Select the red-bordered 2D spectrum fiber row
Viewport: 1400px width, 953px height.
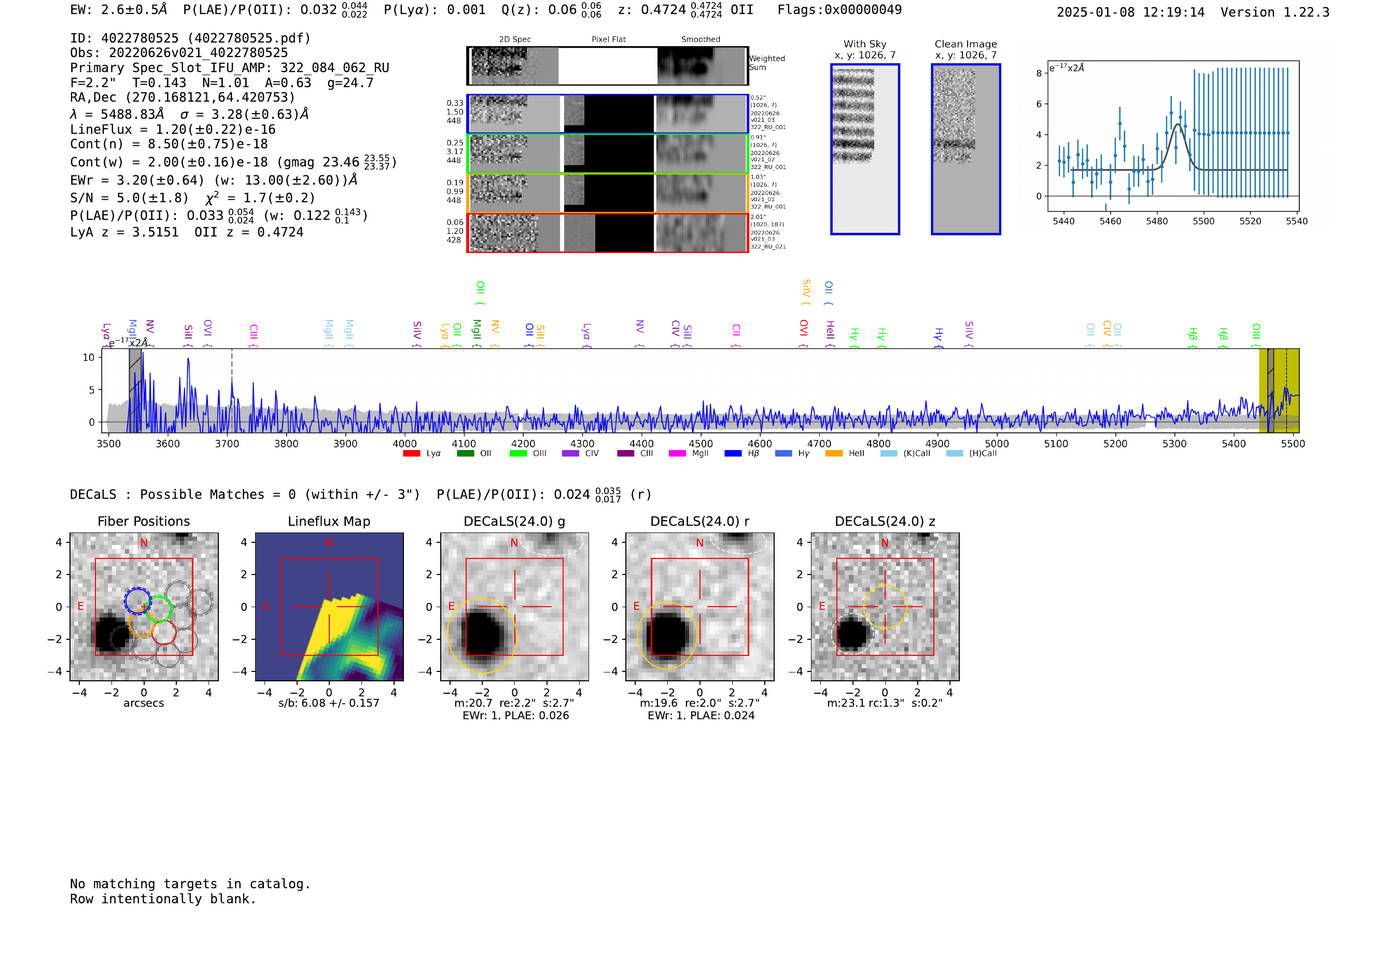[x=607, y=232]
